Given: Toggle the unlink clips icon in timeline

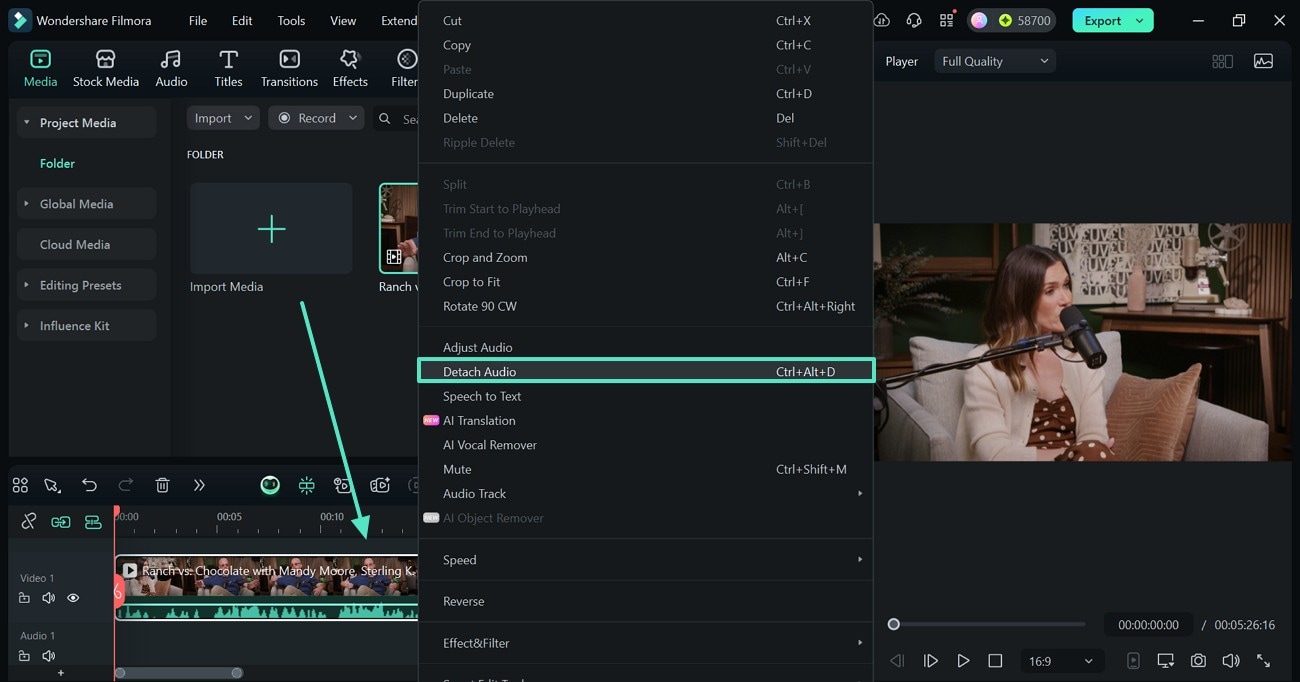Looking at the screenshot, I should pos(28,521).
